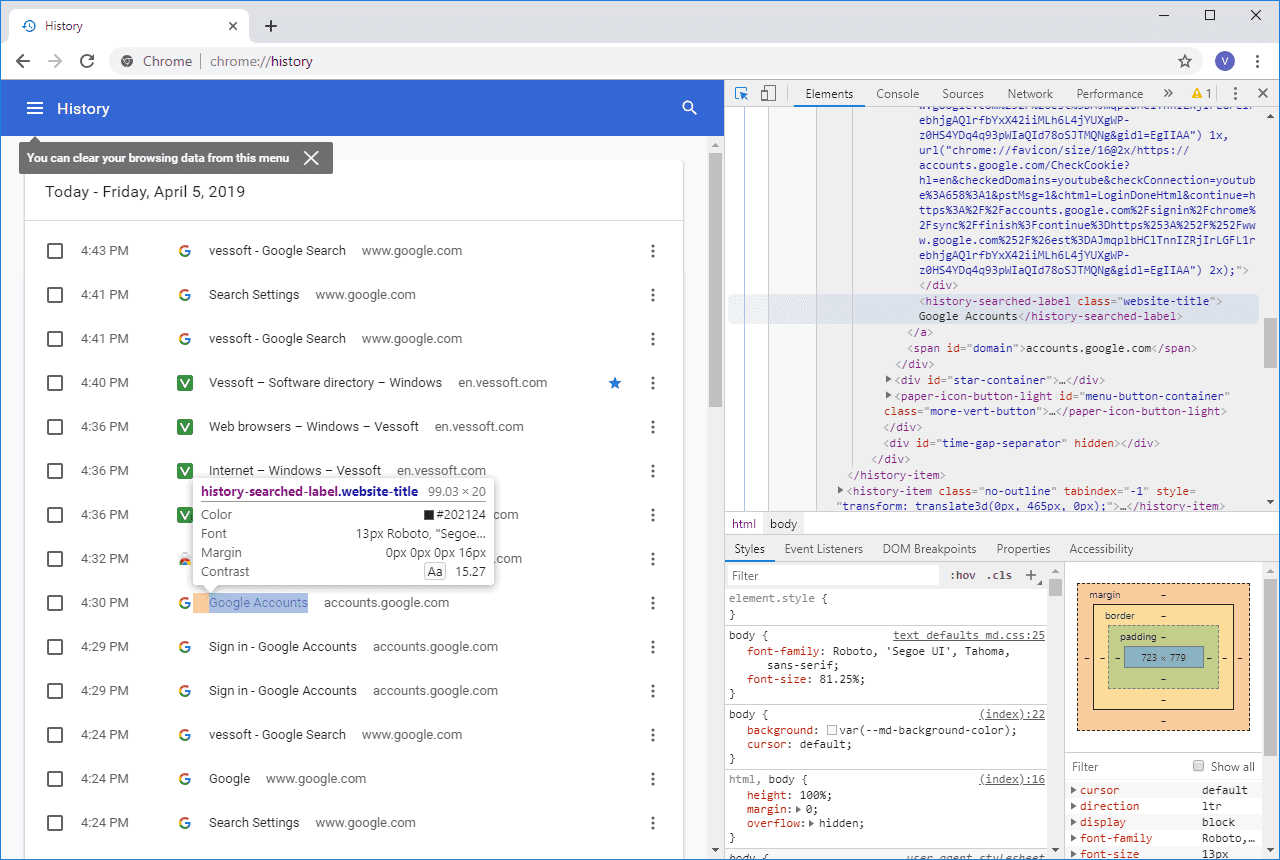
Task: Open the Vessoft – Software directory – Windows link
Action: (x=325, y=383)
